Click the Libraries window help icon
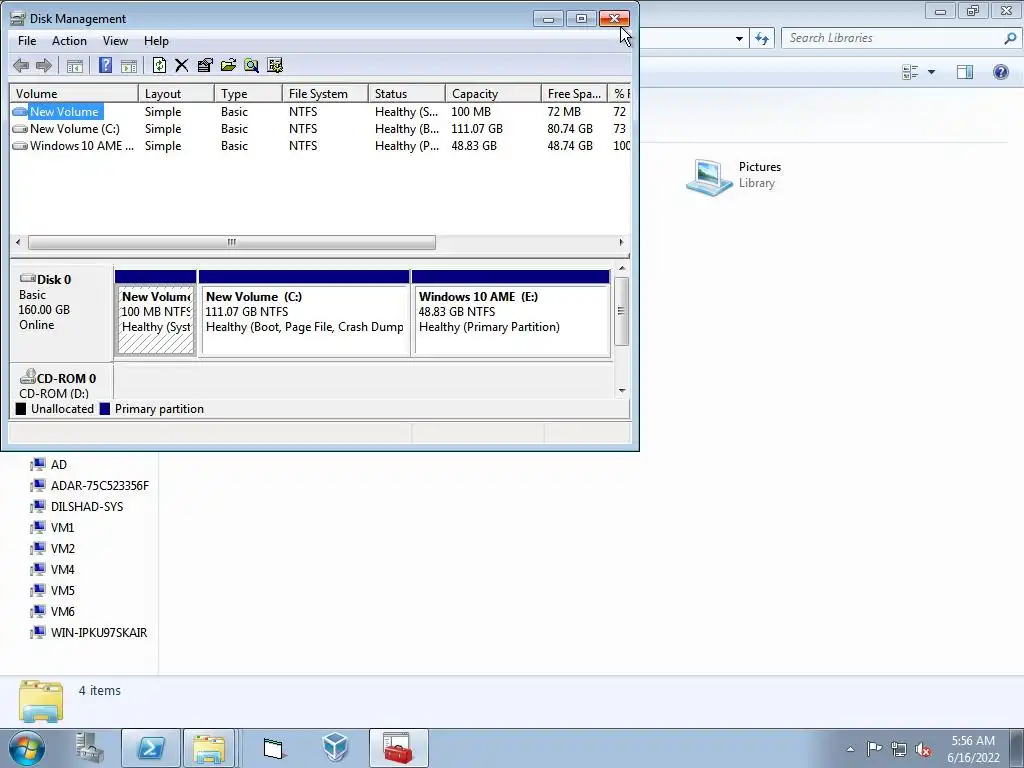The image size is (1024, 768). pyautogui.click(x=1000, y=72)
